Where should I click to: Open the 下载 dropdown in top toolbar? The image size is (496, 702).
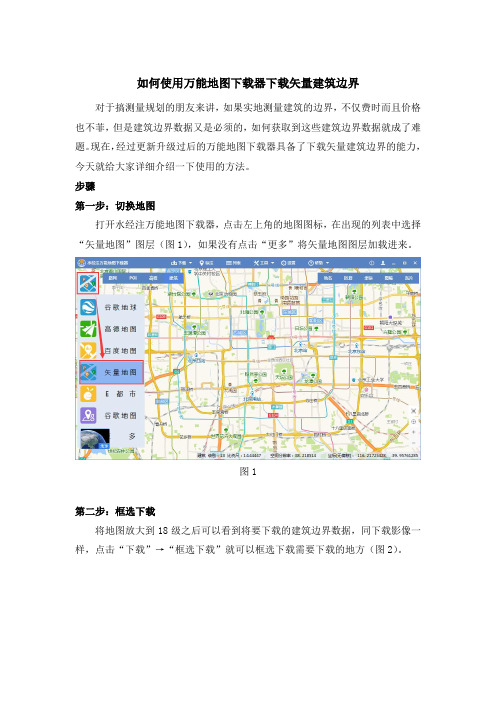click(x=181, y=263)
